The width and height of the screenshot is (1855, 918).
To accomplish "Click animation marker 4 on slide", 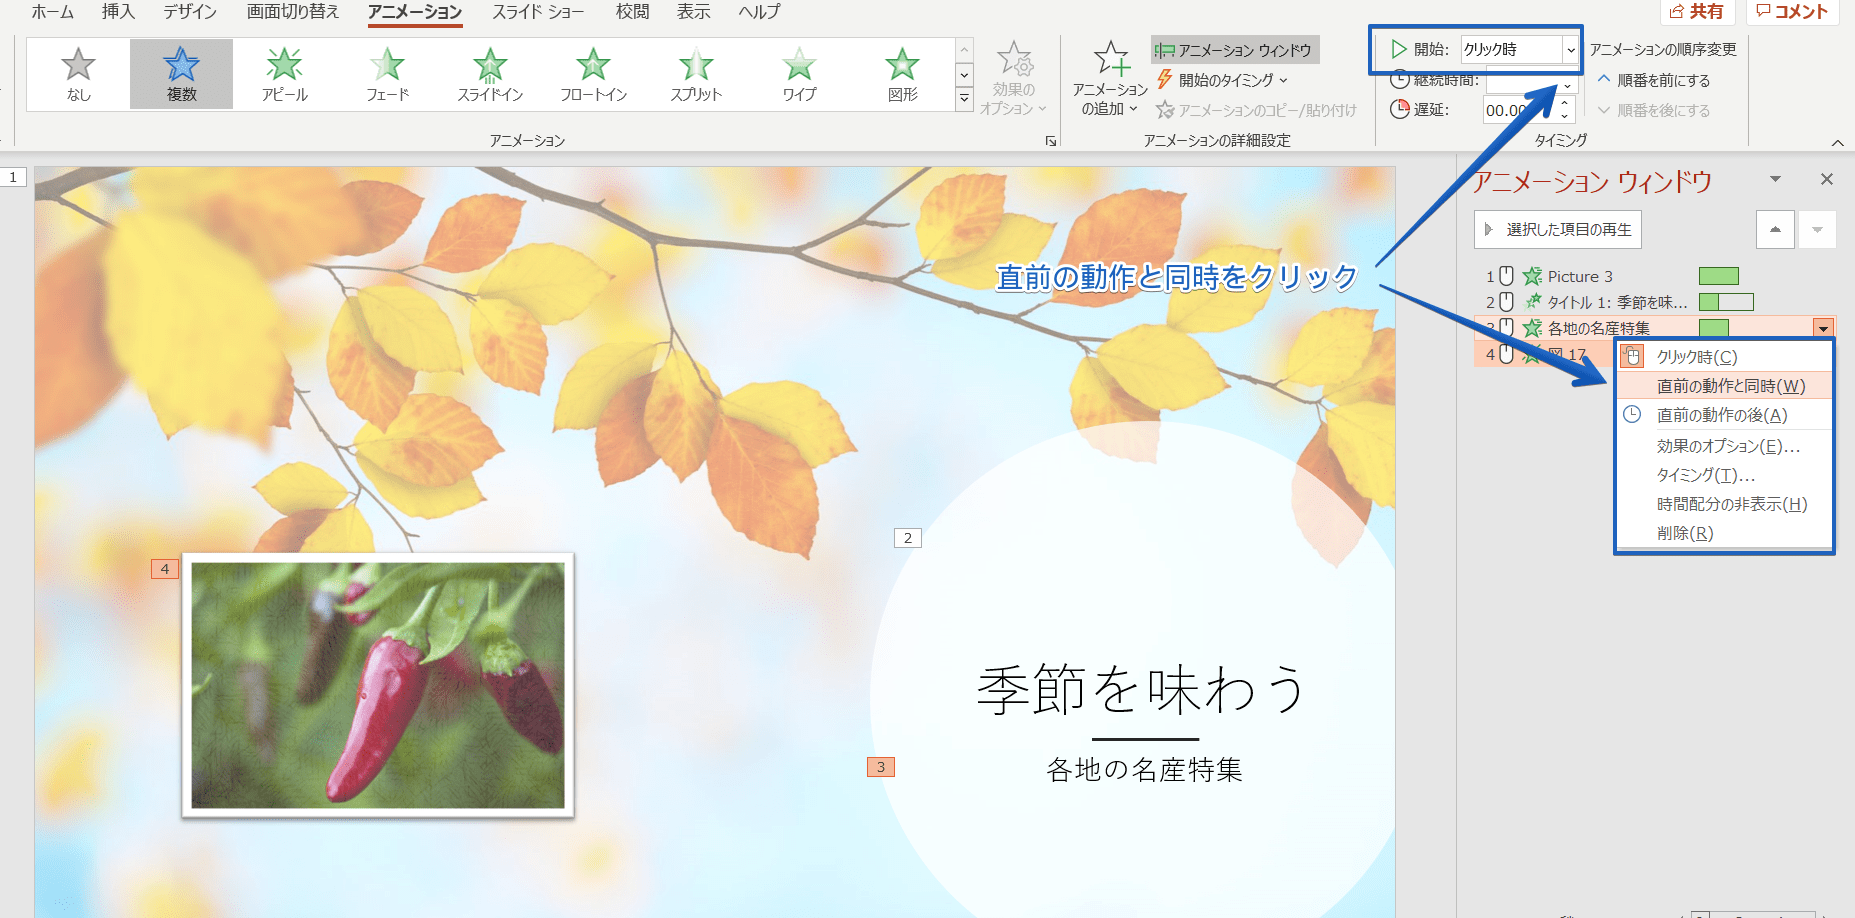I will (165, 569).
